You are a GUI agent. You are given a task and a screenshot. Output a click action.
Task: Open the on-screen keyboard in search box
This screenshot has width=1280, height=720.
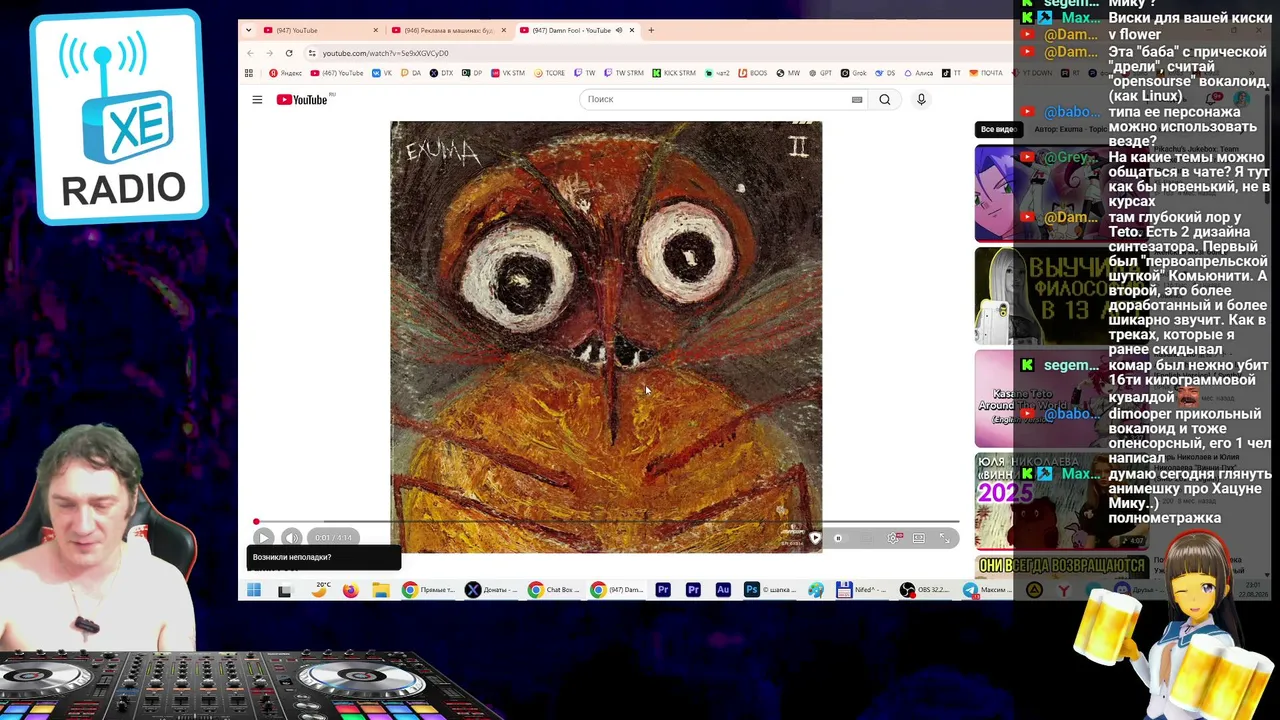coord(857,99)
